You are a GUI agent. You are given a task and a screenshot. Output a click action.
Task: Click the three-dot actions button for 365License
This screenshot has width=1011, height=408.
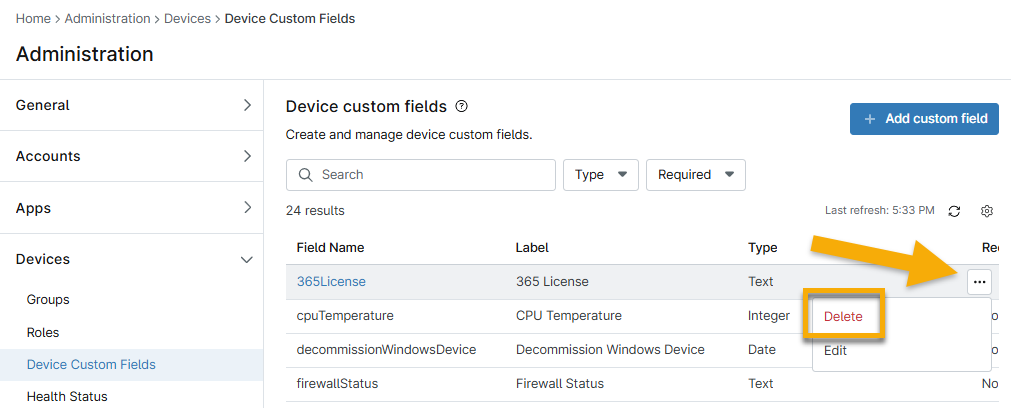point(979,282)
